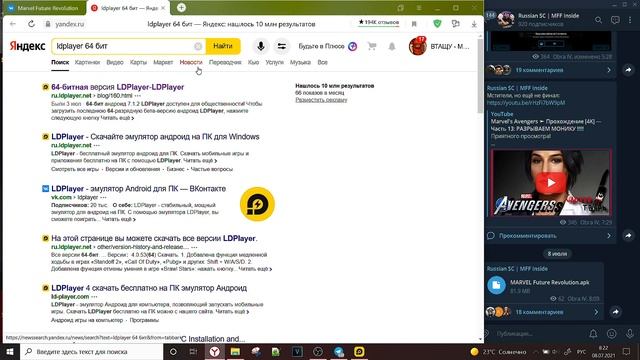
Task: Search in the Telegram channel
Action: pos(598,20)
